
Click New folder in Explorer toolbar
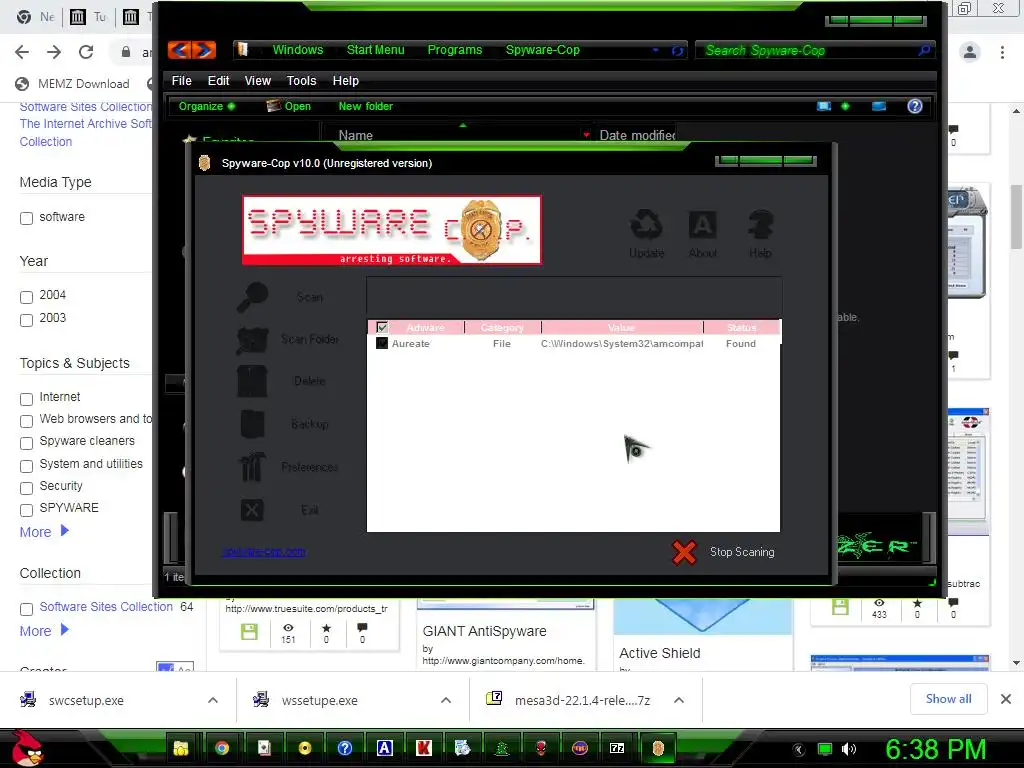[366, 106]
